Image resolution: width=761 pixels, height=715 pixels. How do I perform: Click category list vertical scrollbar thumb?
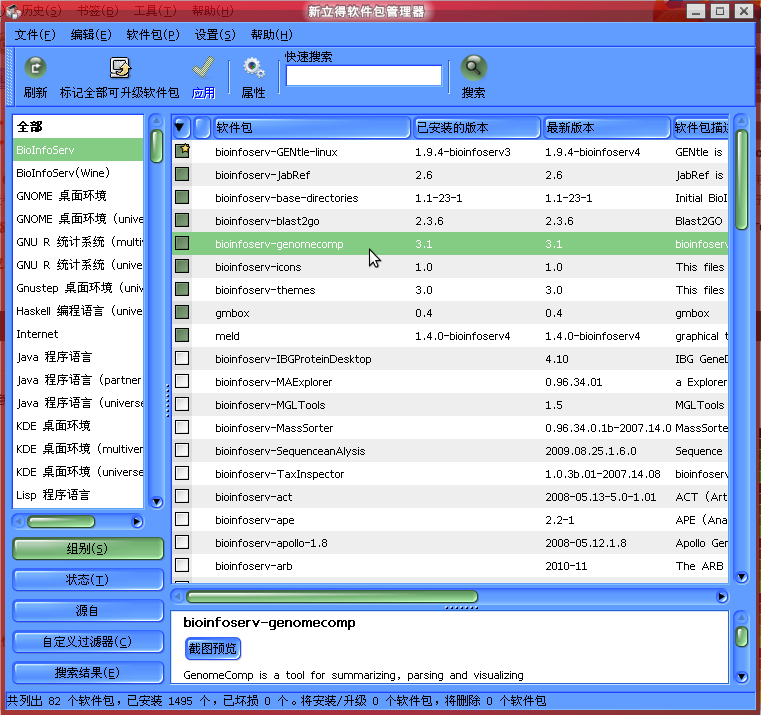[x=156, y=146]
